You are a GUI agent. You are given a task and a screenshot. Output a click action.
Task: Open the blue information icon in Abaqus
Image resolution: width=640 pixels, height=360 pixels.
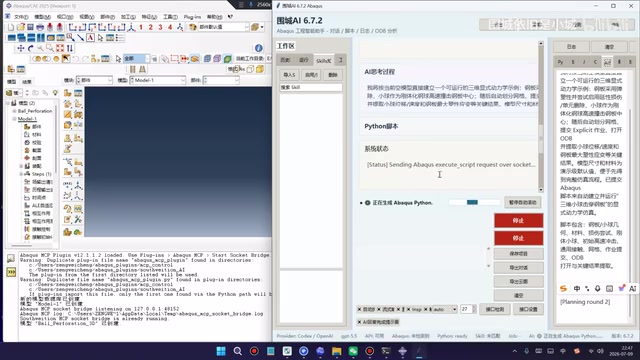point(258,48)
